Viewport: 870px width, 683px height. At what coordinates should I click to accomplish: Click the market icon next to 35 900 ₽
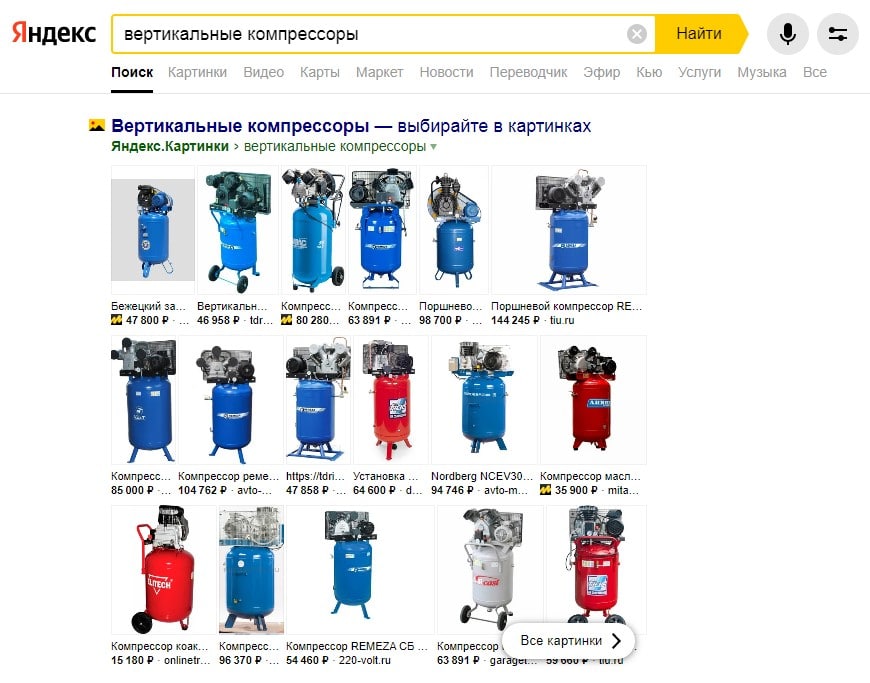(x=545, y=490)
